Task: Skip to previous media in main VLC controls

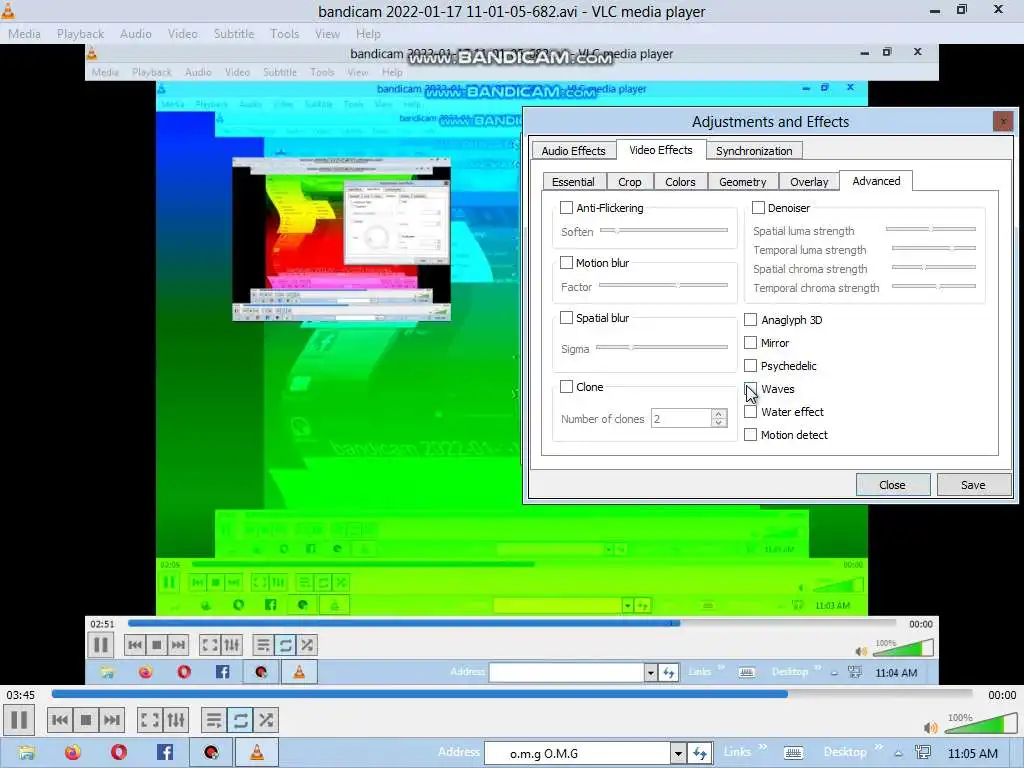Action: tap(60, 720)
